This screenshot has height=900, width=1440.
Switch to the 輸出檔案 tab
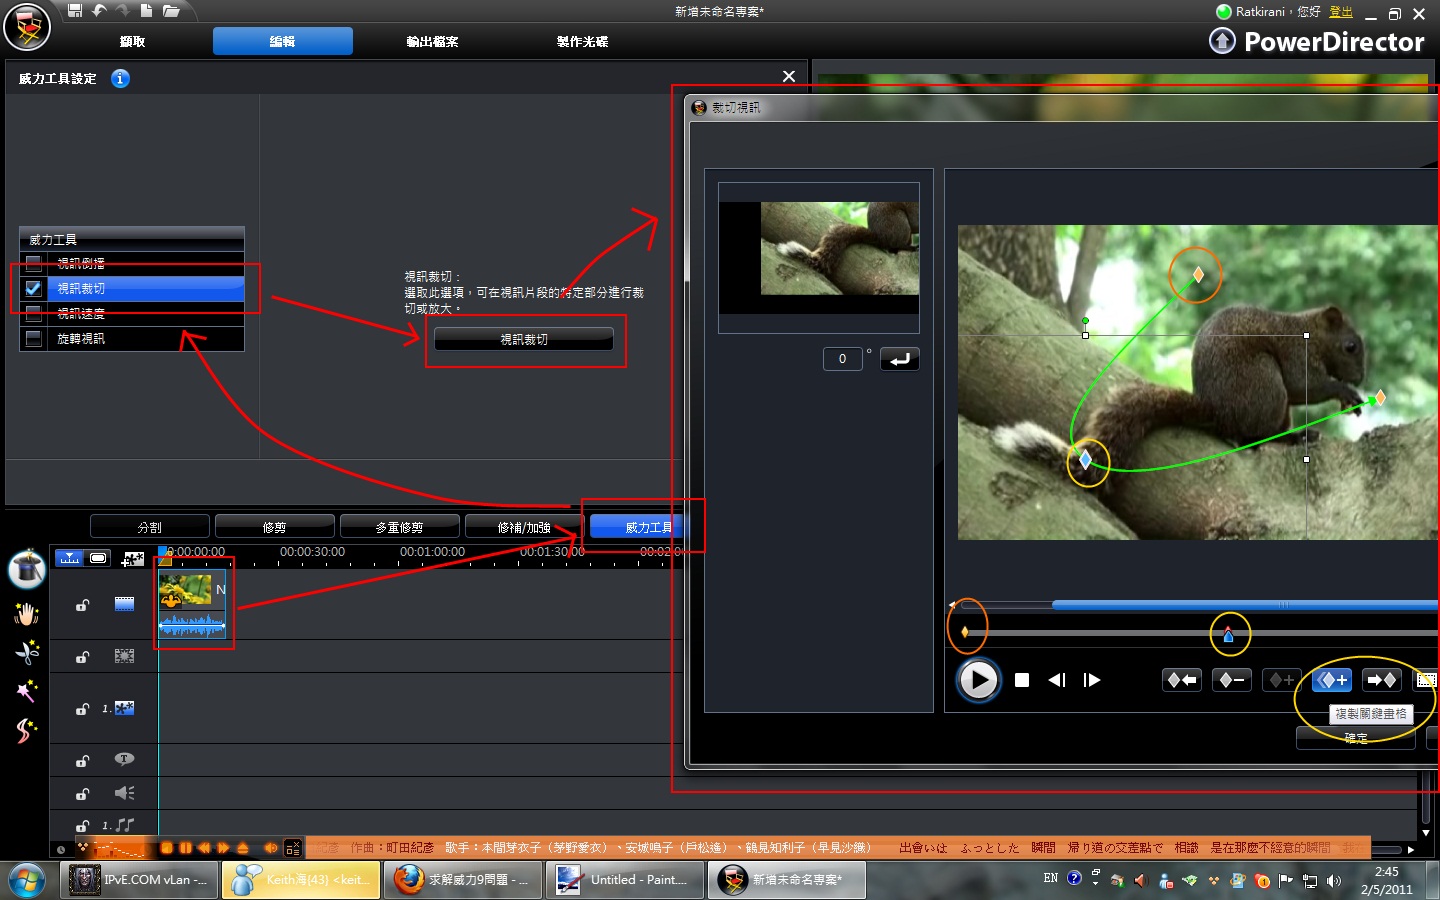(x=432, y=41)
